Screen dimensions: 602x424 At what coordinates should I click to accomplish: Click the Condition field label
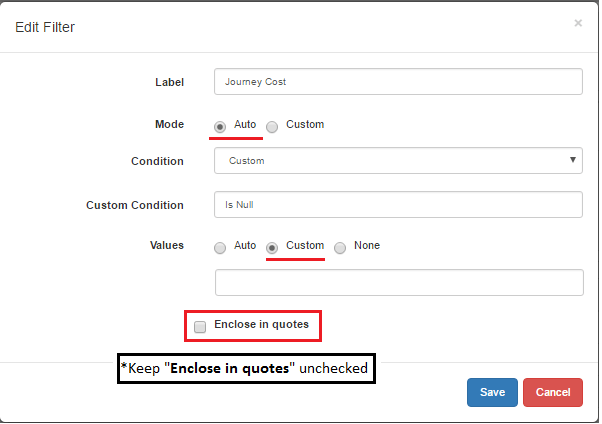tap(157, 161)
